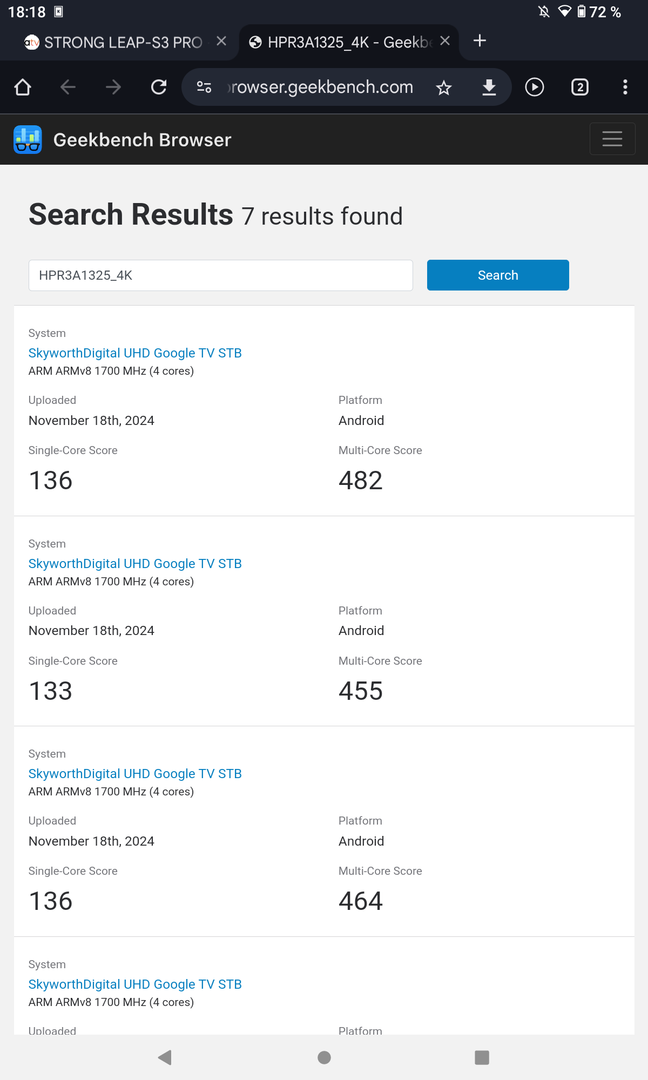Close the HPR3A1325_4K Geekbench tab

[445, 41]
